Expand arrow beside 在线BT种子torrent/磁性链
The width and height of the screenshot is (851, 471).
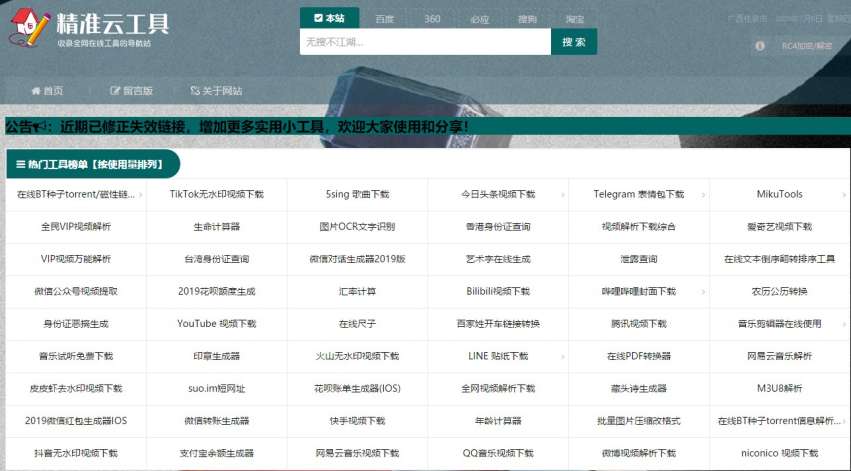[x=141, y=194]
